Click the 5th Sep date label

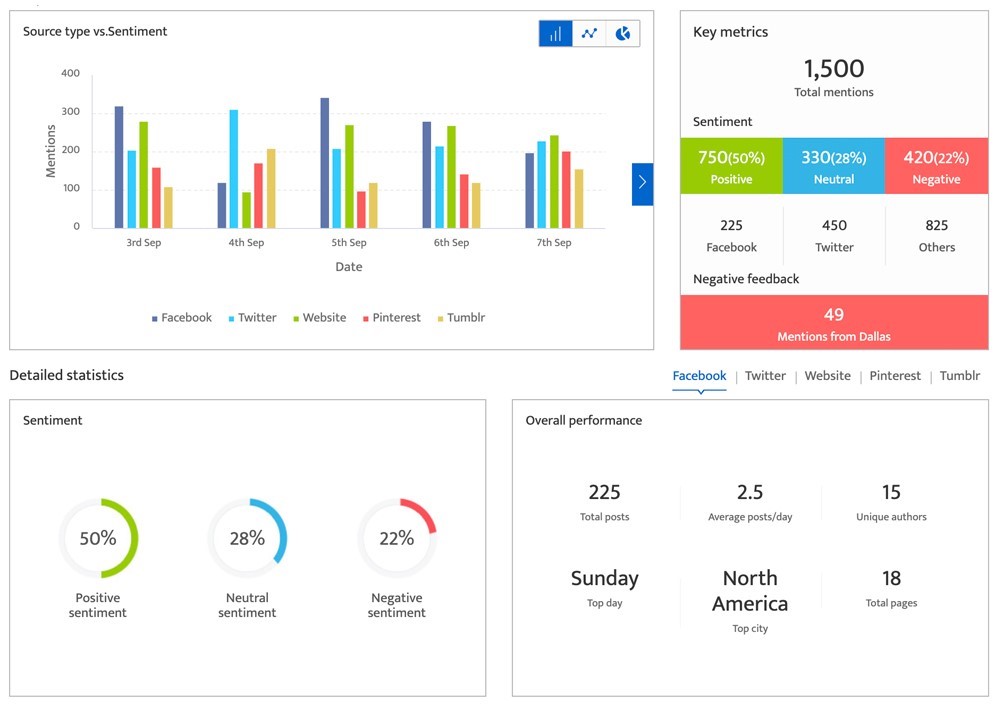[x=349, y=242]
